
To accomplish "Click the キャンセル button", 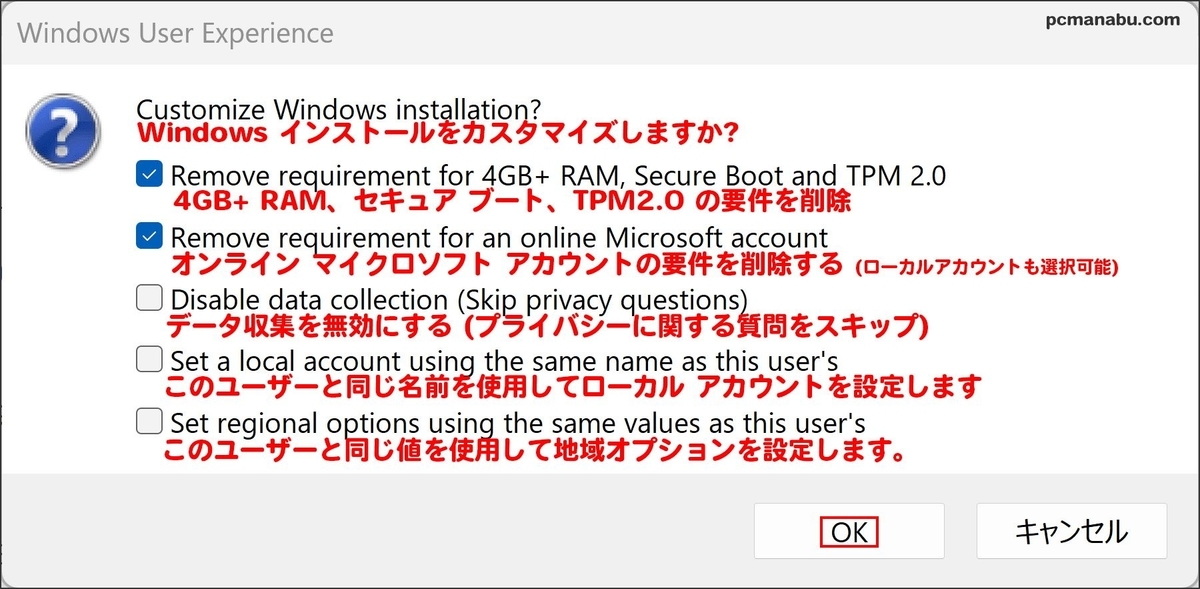I will coord(1071,531).
